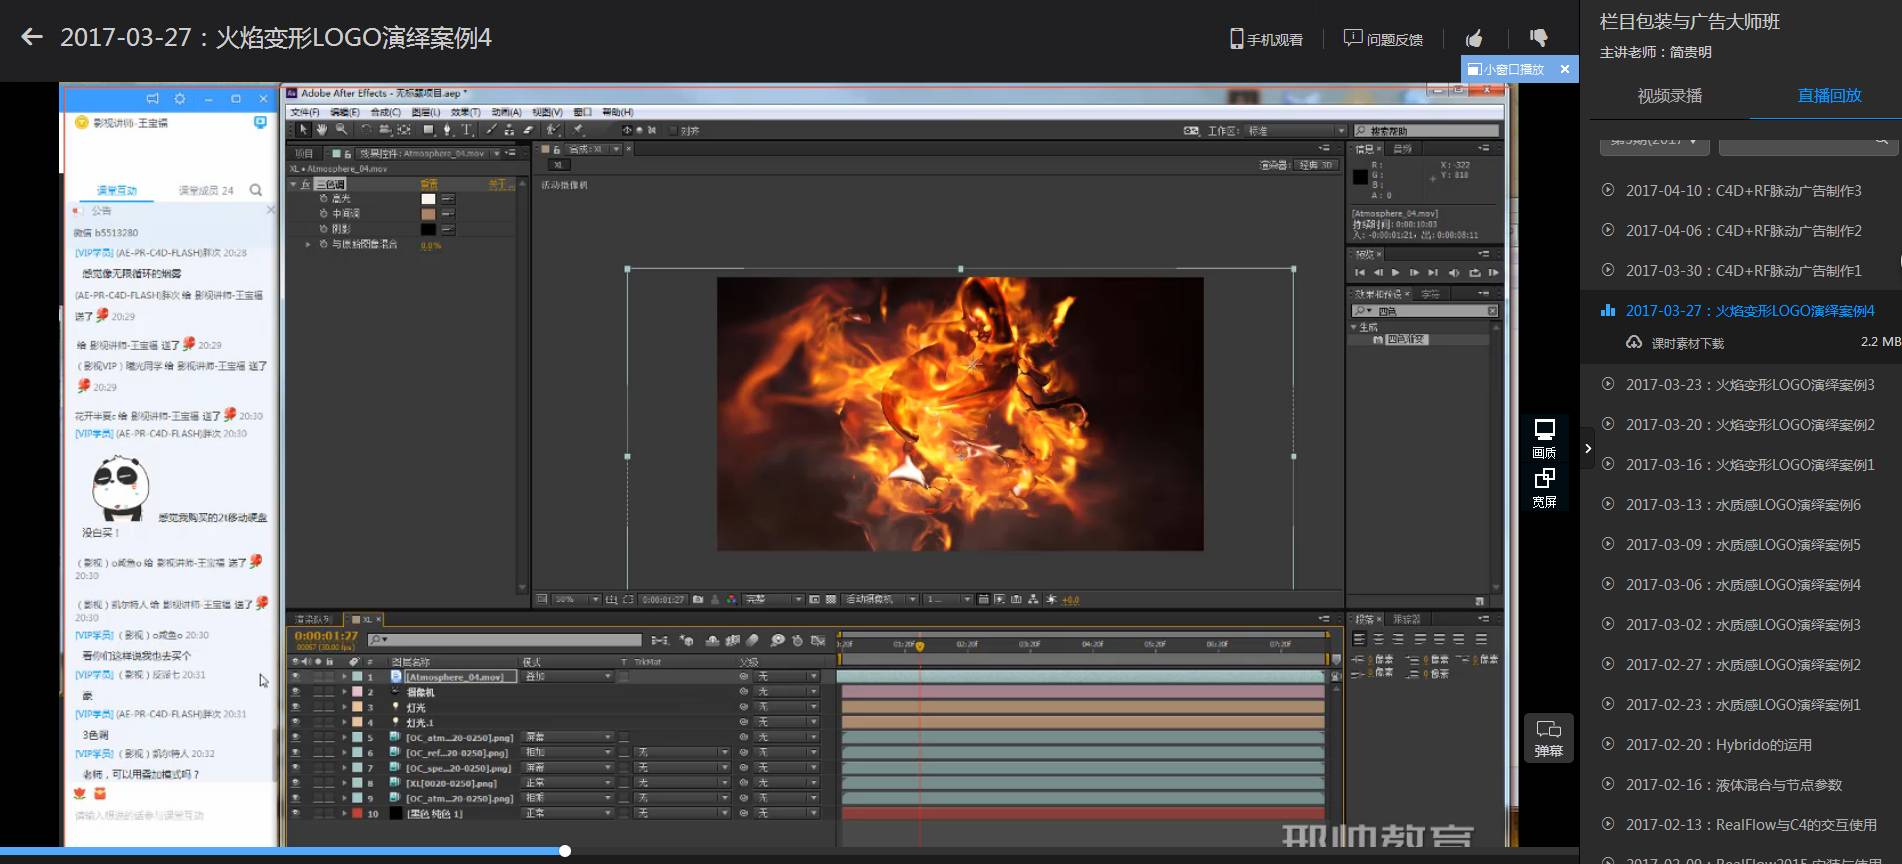Open the 画质 video quality icon

(x=1544, y=437)
